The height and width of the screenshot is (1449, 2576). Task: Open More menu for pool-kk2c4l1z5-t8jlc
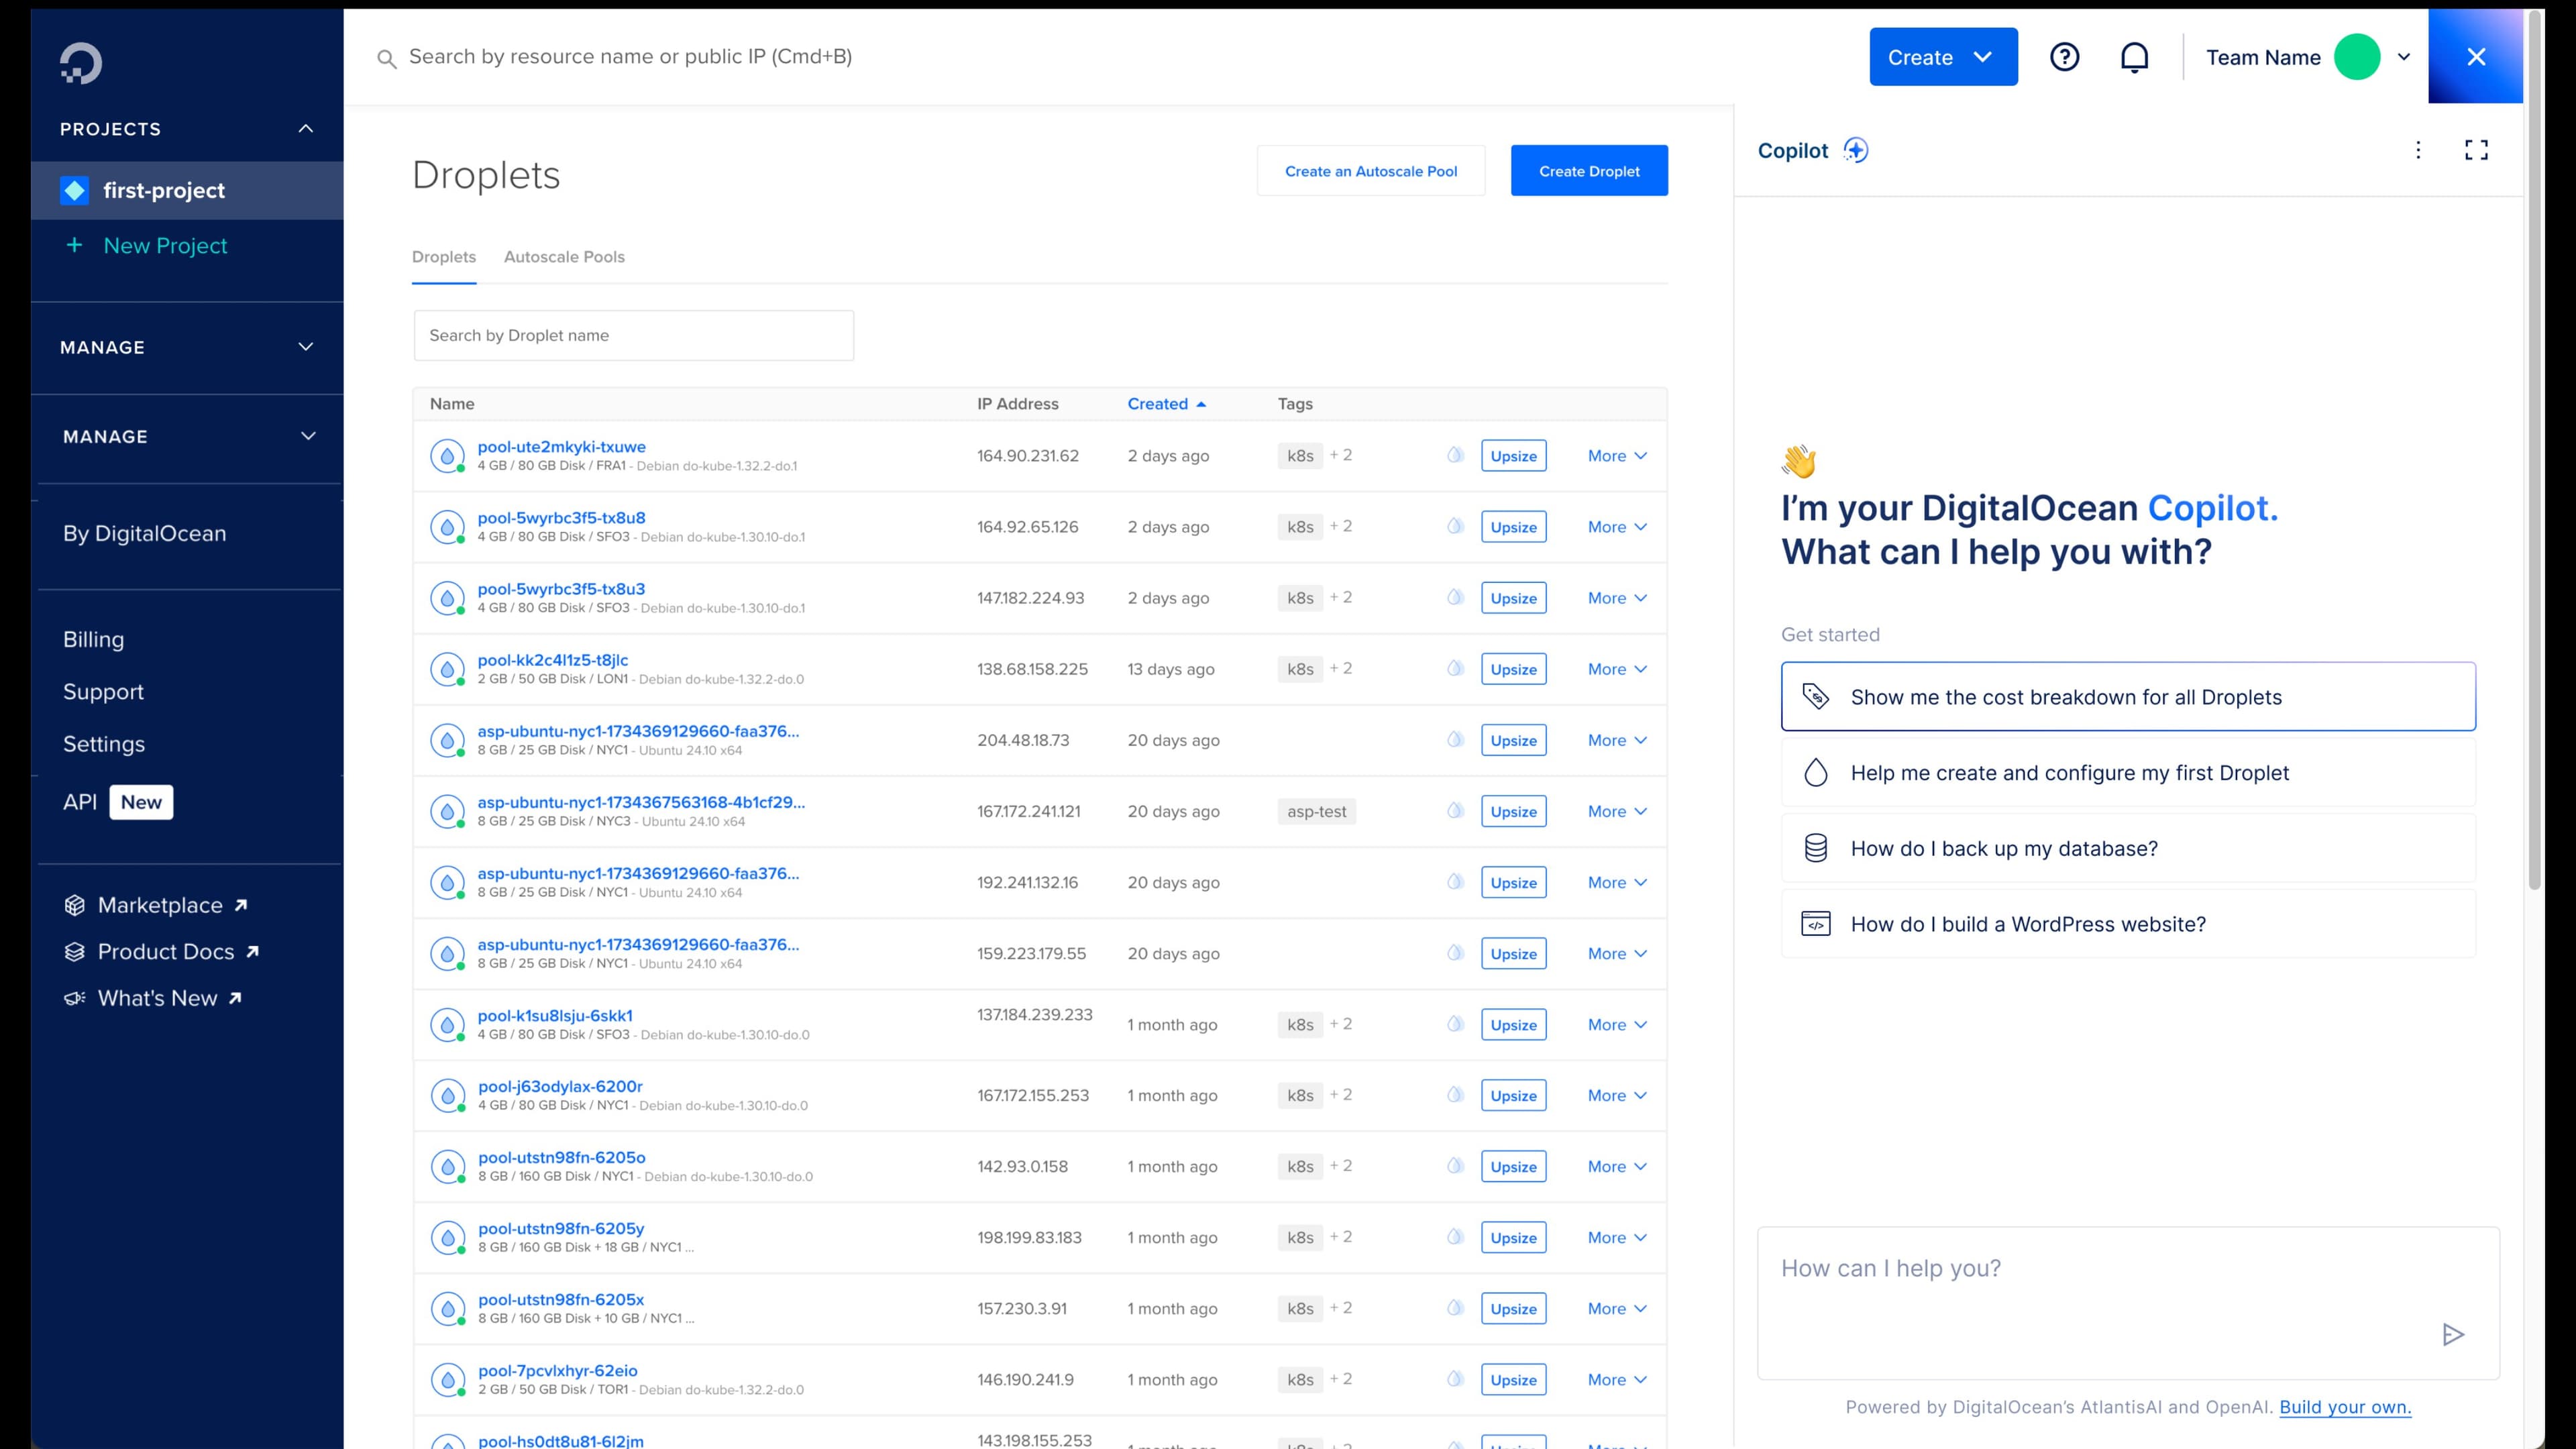tap(1616, 669)
